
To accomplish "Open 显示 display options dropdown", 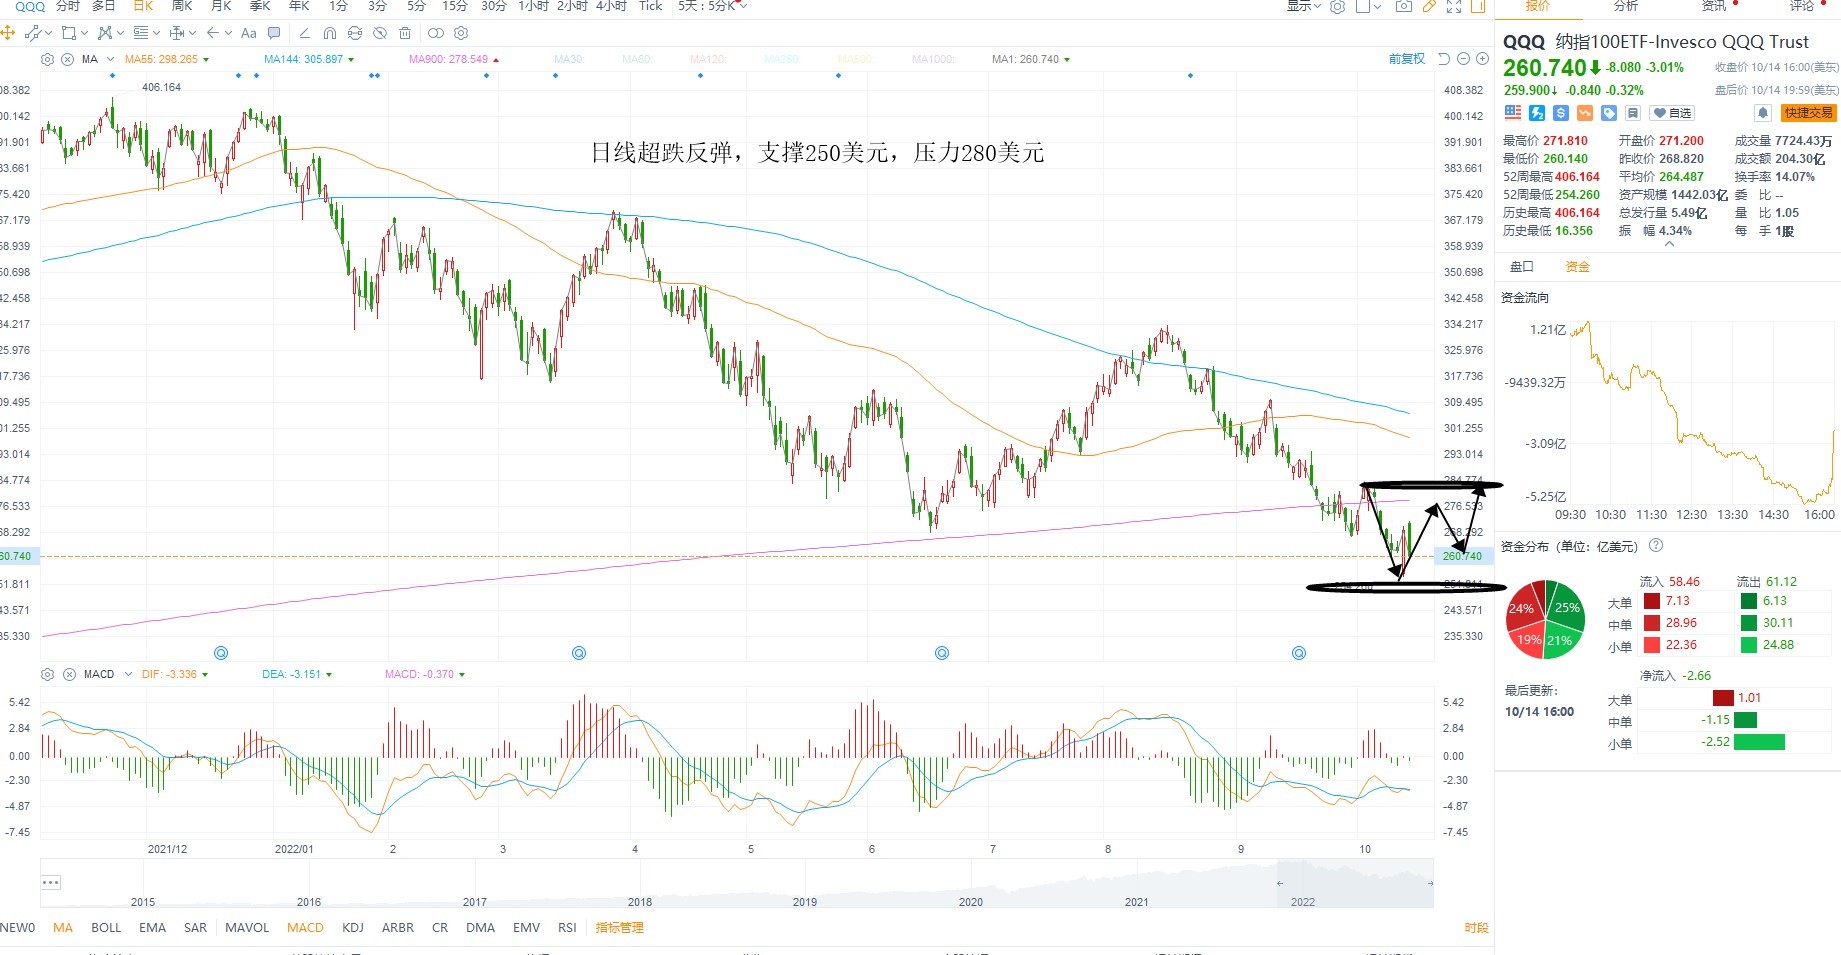I will (x=1303, y=6).
